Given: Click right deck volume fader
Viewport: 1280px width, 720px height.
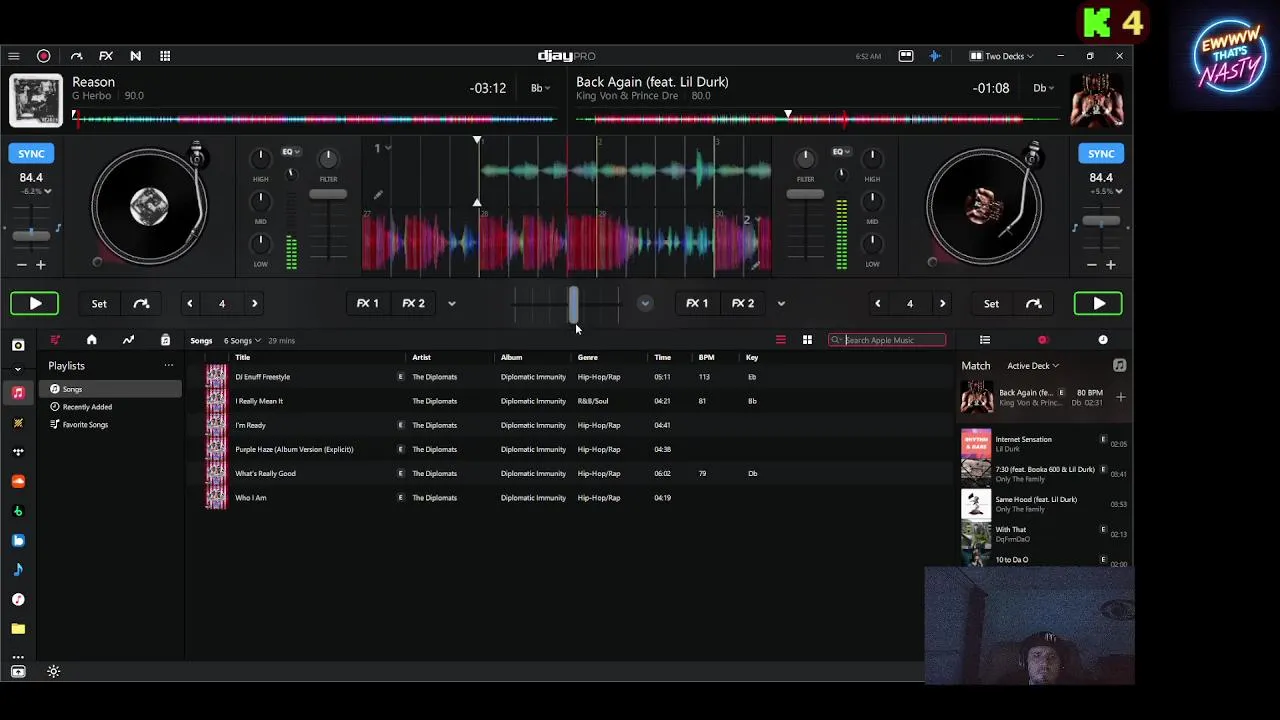Looking at the screenshot, I should [x=805, y=195].
